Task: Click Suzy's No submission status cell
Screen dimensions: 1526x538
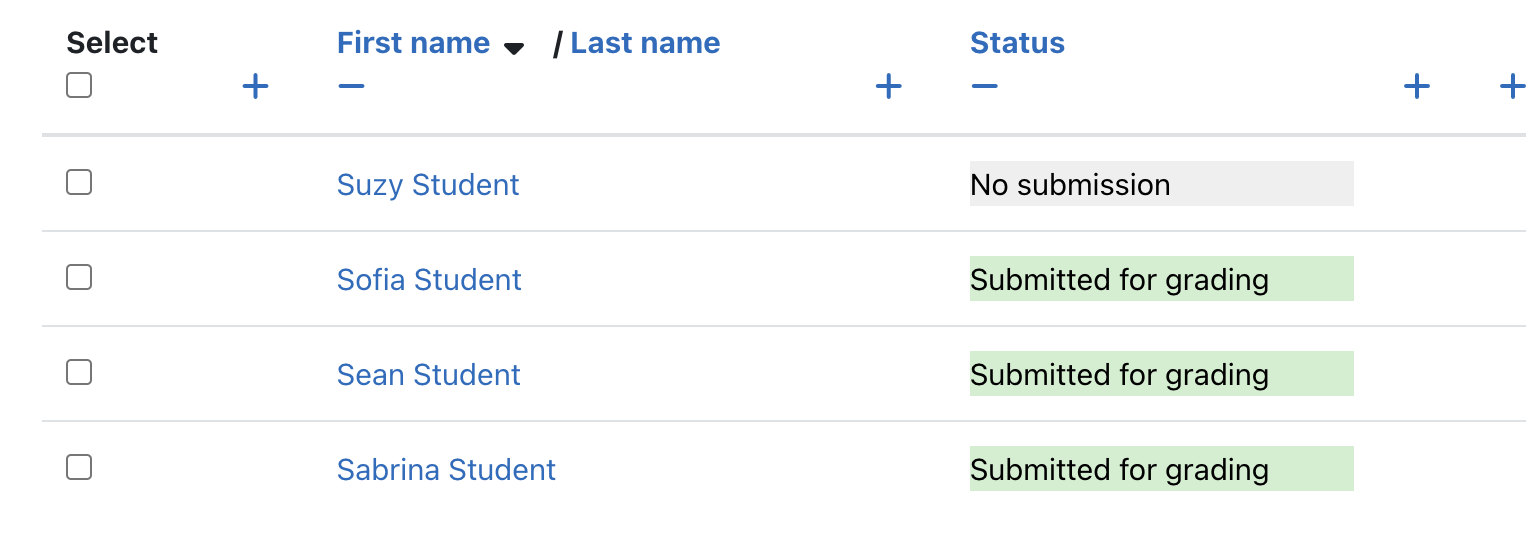Action: pos(1161,184)
